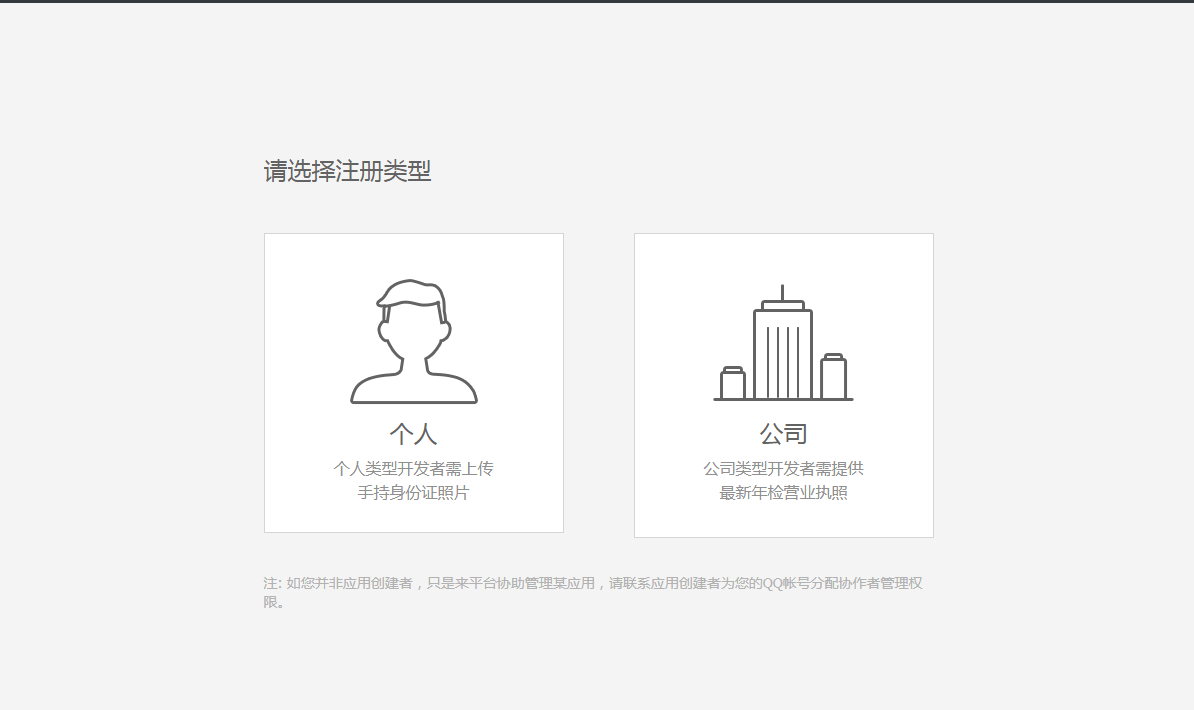Click the 手持身份证照片 description line
Screen dimensions: 1194x710
tap(413, 492)
